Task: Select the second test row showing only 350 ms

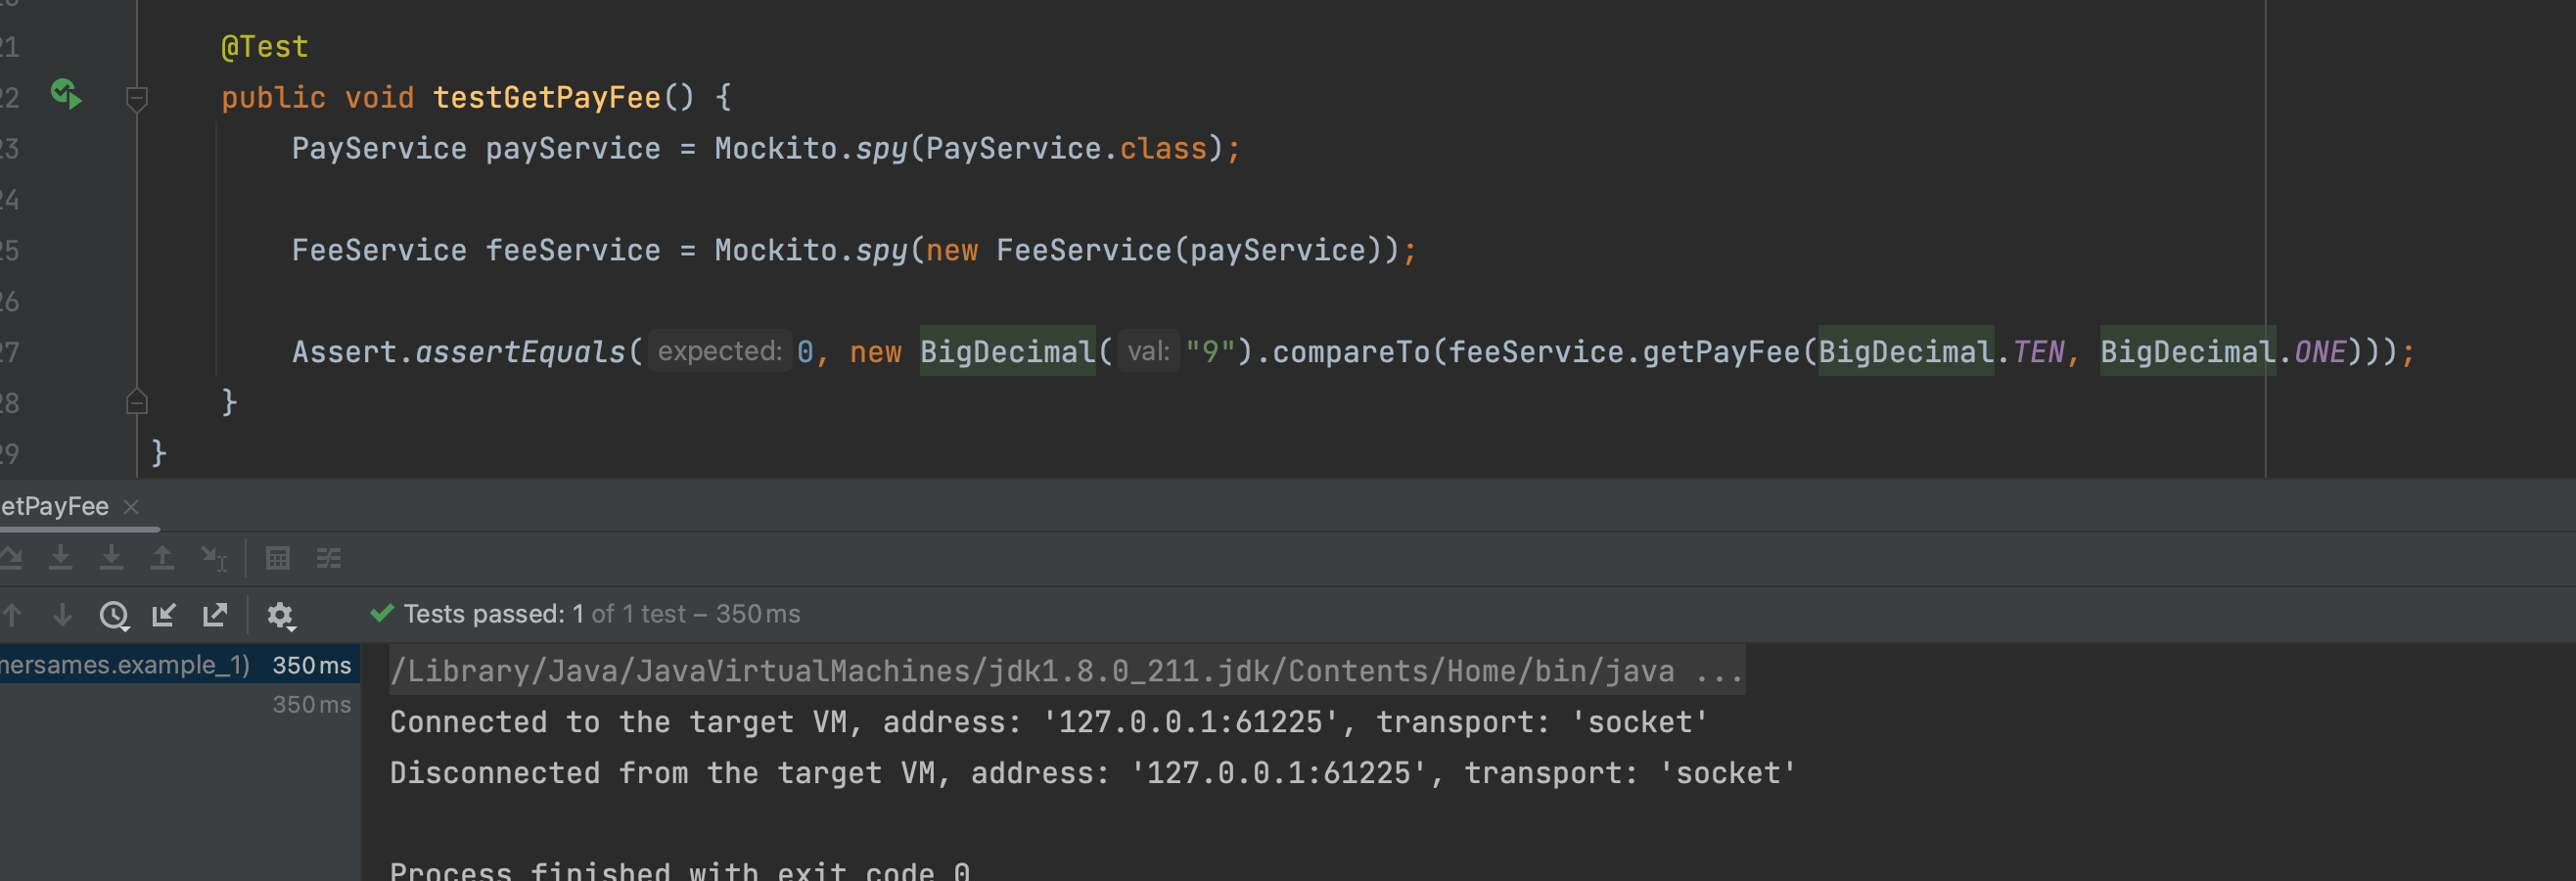Action: 178,704
